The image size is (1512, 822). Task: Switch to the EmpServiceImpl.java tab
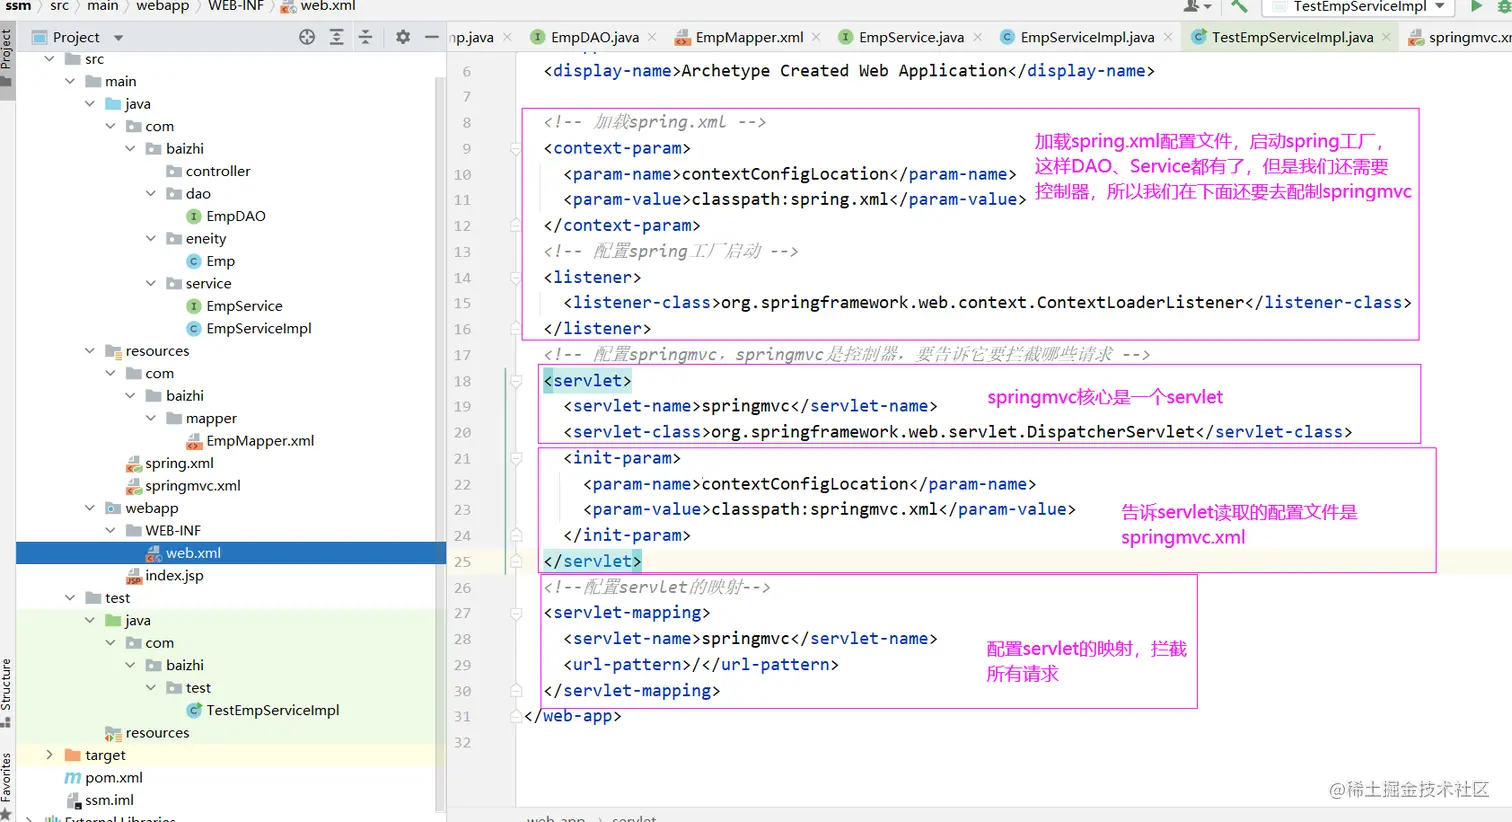coord(1087,37)
